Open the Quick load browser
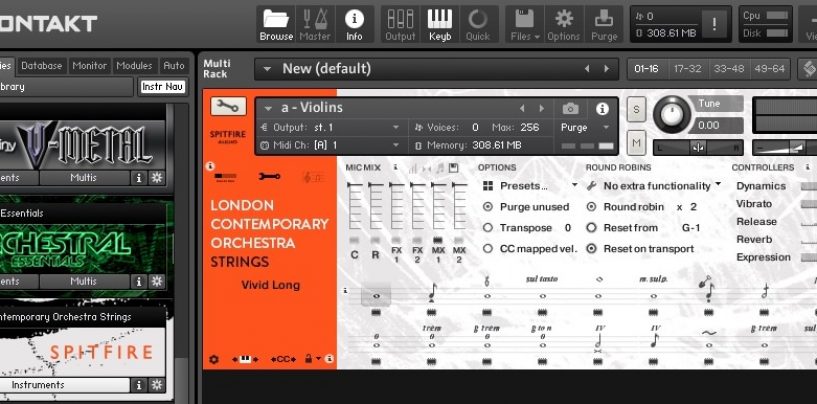 coord(478,25)
